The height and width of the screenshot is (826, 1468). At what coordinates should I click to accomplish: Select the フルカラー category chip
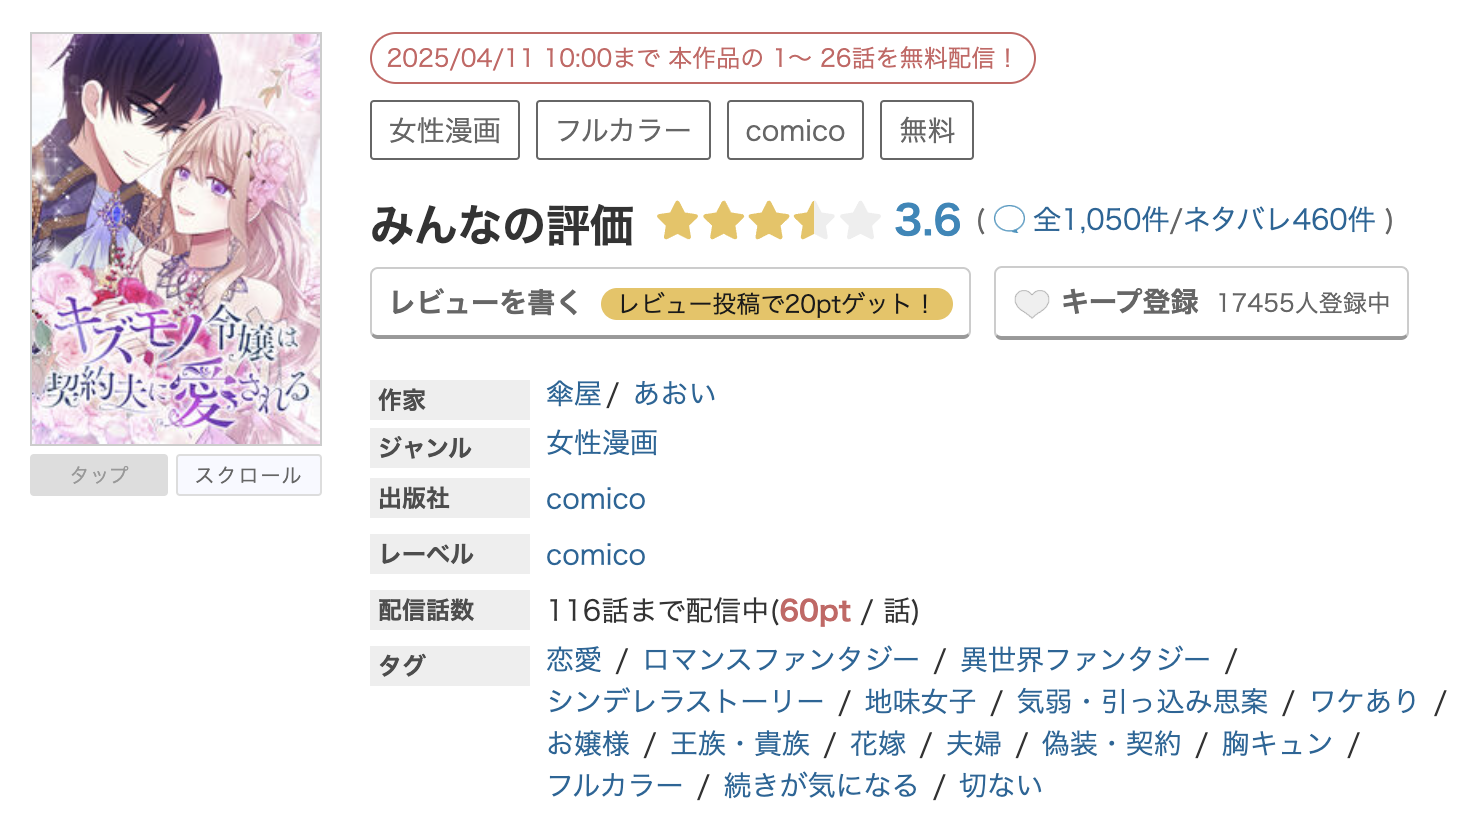622,130
